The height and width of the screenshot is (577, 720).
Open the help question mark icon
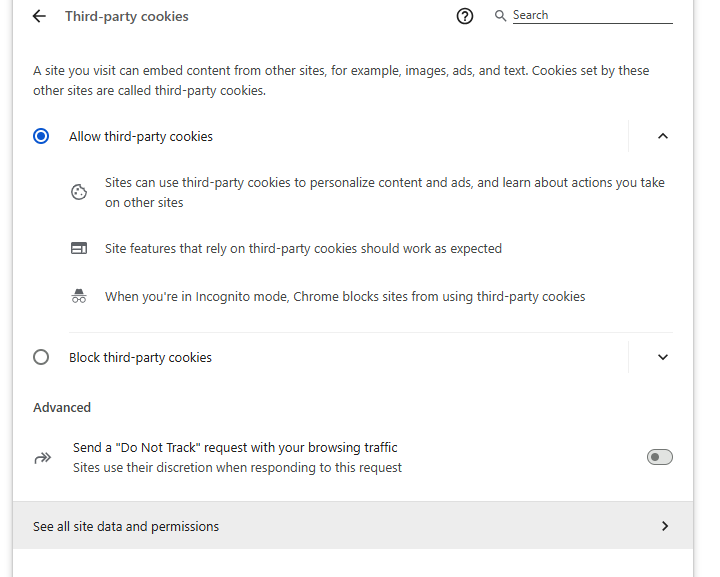click(x=464, y=16)
